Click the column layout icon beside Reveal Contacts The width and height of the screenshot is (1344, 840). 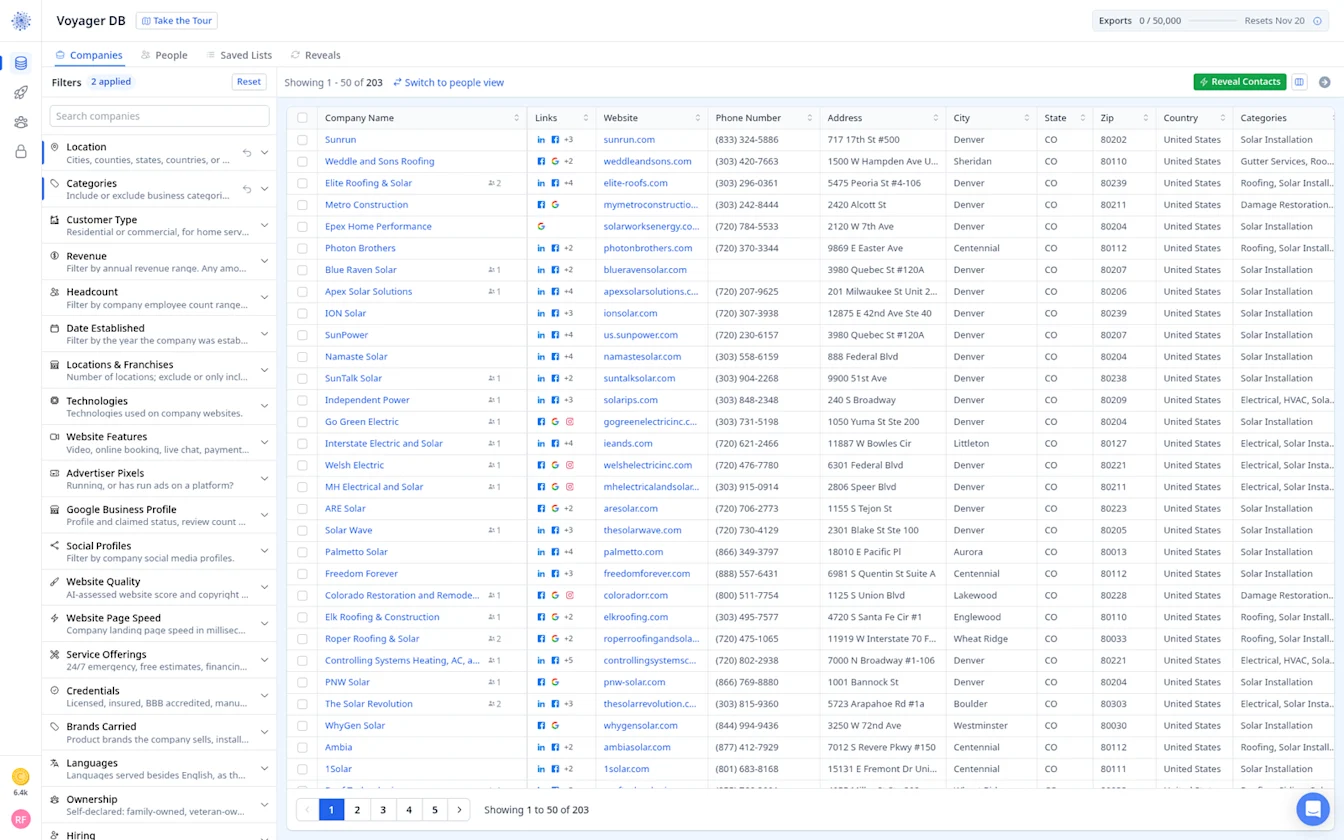click(x=1299, y=82)
